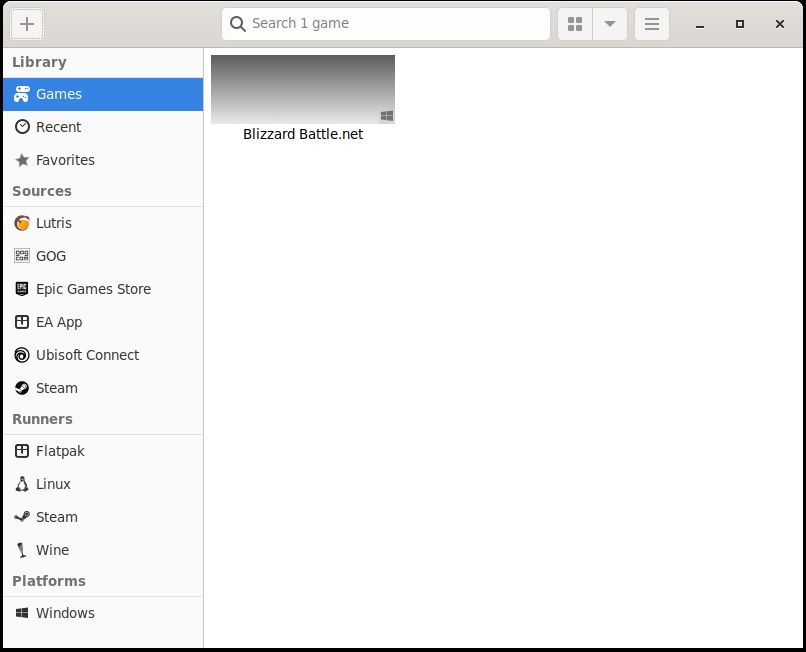Select the Lutris source
Screen dimensions: 806x652
click(x=103, y=223)
